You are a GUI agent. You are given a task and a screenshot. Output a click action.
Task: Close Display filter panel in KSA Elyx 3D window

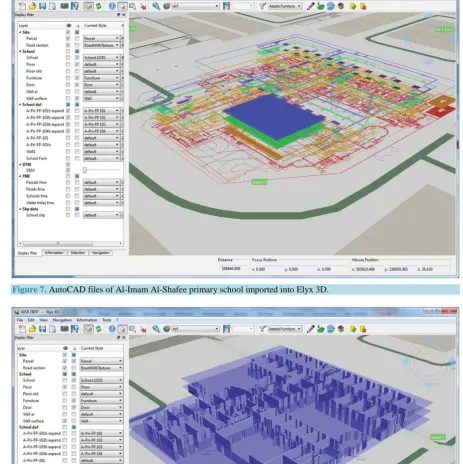124,338
